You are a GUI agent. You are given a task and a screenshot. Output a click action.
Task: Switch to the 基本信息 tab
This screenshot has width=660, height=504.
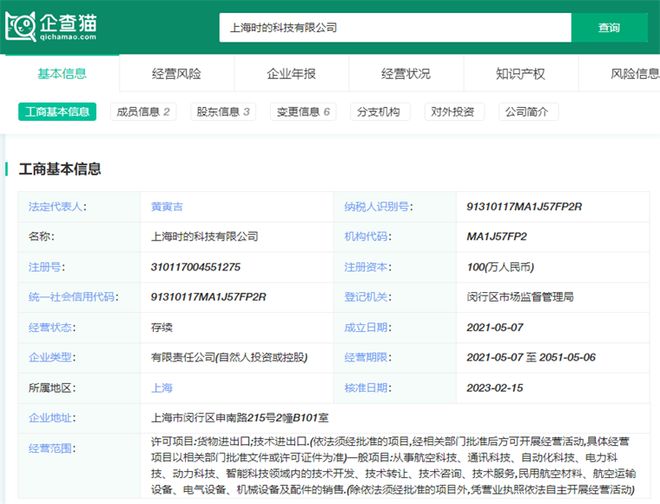click(x=62, y=74)
